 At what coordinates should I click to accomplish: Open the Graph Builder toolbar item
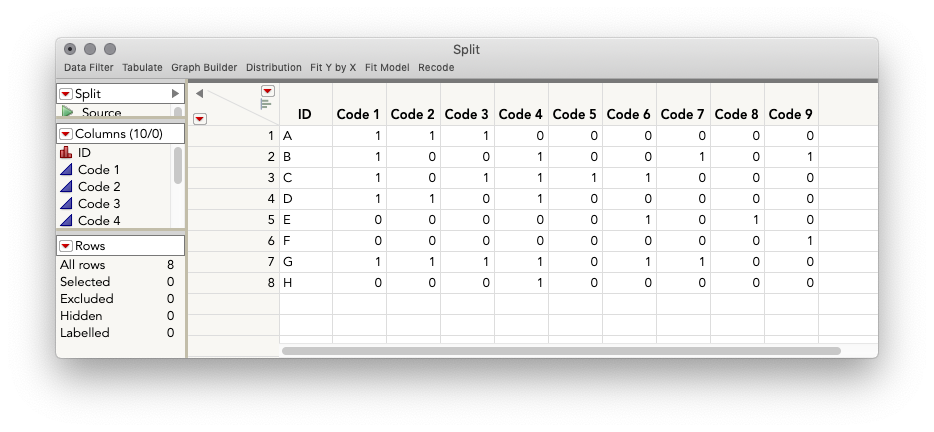204,68
